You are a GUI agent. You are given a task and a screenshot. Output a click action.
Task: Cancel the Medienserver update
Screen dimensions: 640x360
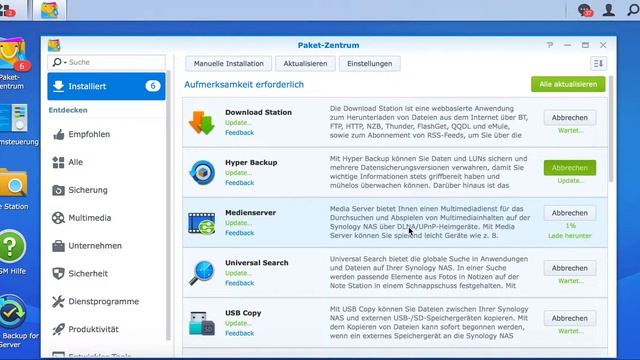[x=569, y=213]
